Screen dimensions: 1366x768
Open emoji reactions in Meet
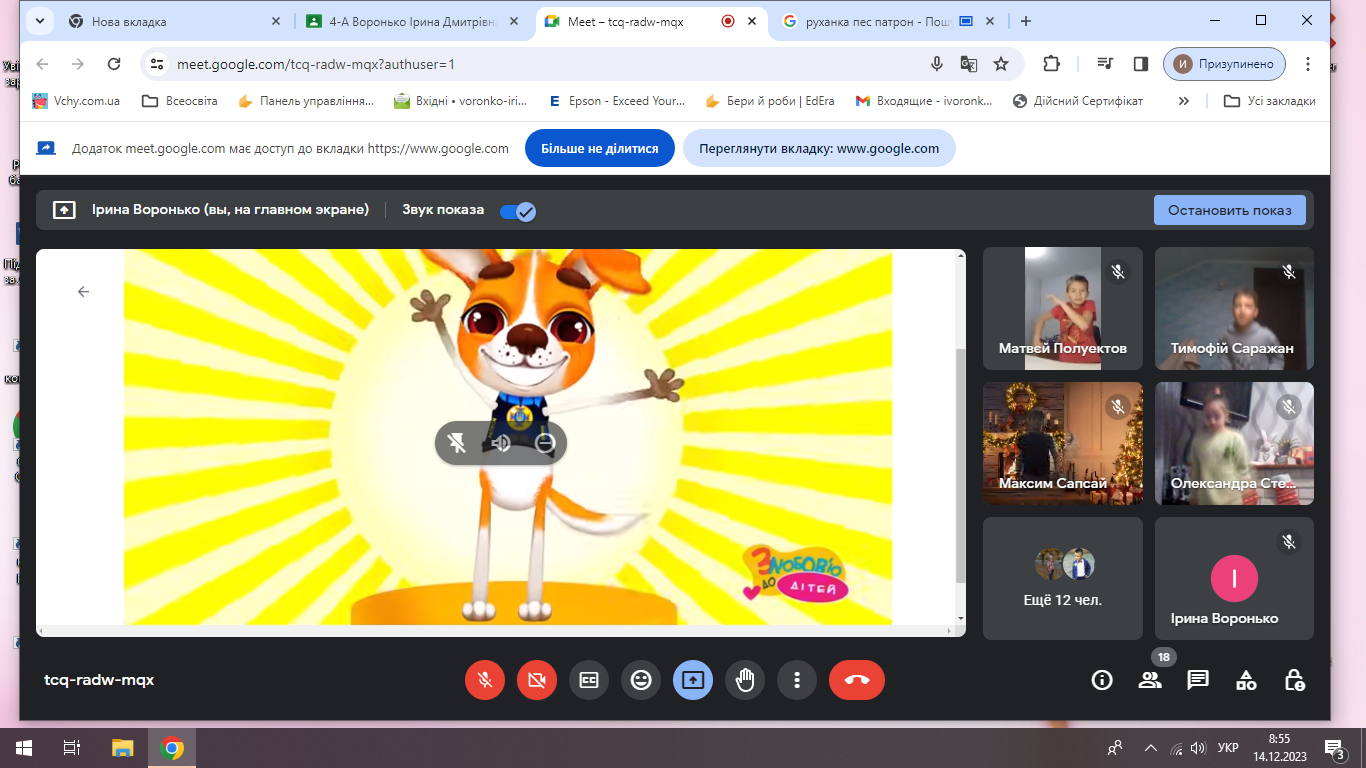pyautogui.click(x=641, y=681)
